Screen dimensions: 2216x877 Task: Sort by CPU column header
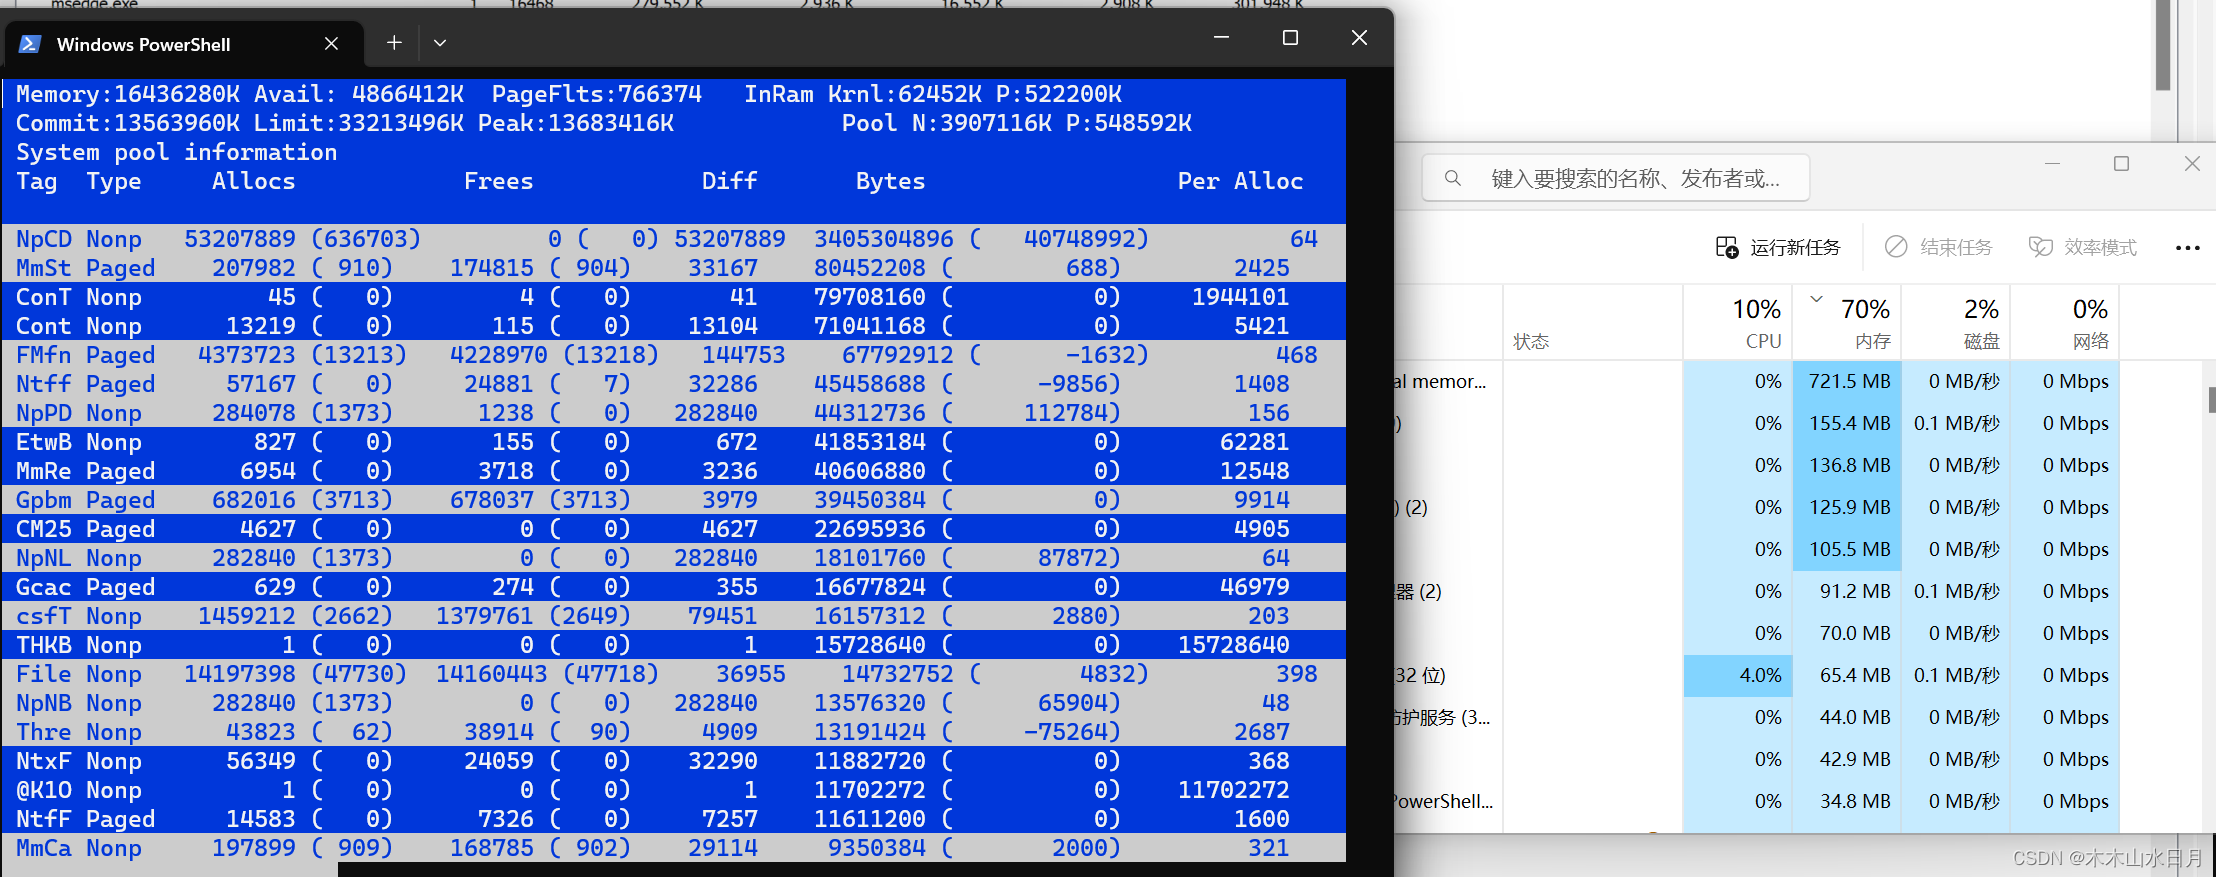(1737, 323)
